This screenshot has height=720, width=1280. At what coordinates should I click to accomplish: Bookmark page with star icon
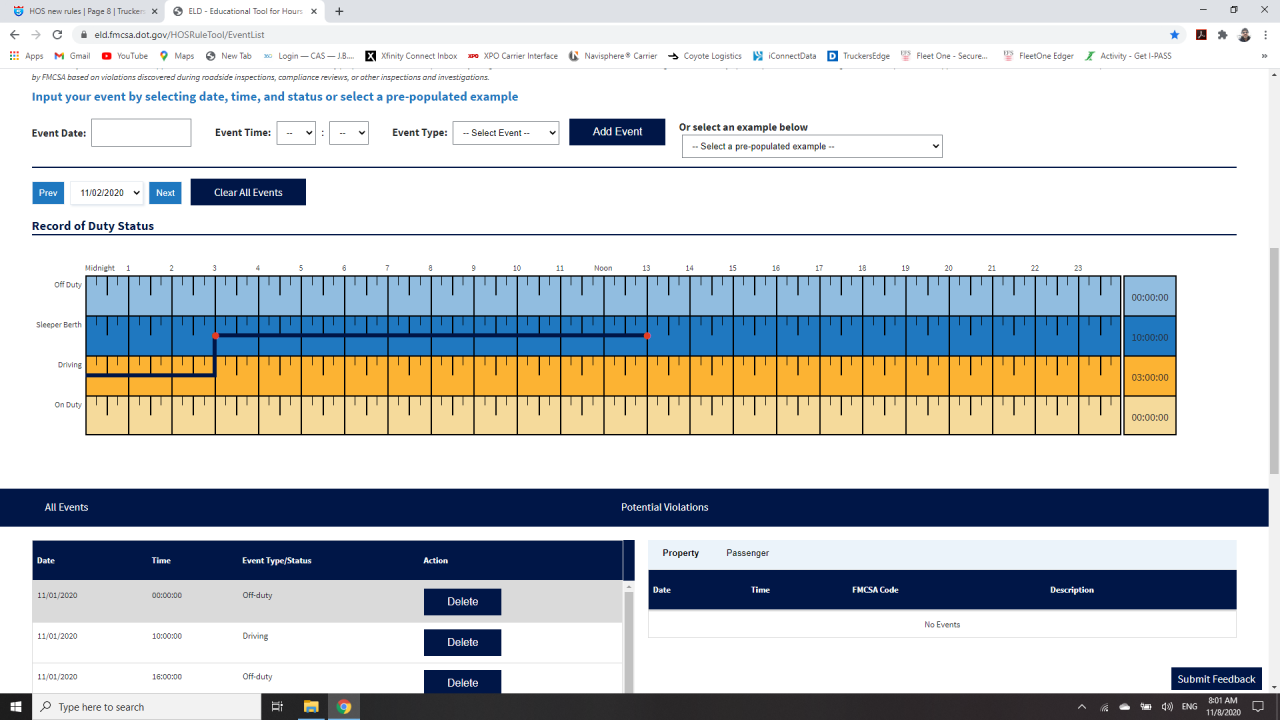(x=1174, y=34)
